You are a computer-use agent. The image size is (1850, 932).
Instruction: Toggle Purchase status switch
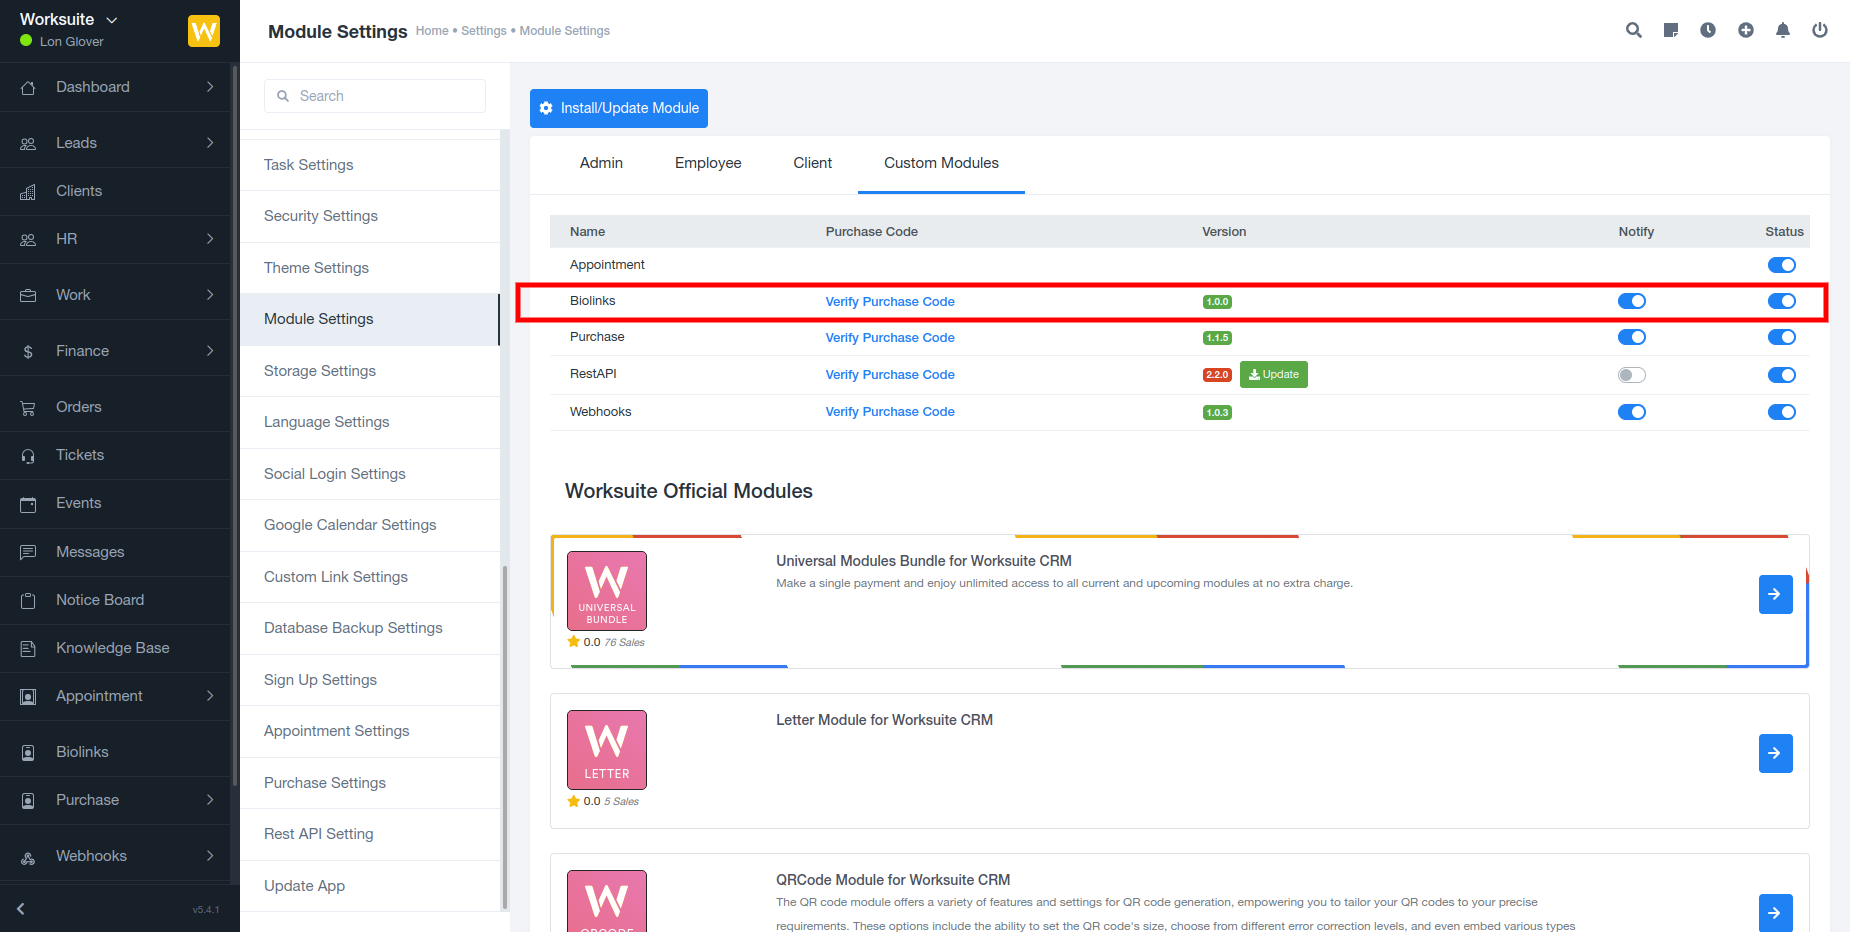(x=1782, y=337)
